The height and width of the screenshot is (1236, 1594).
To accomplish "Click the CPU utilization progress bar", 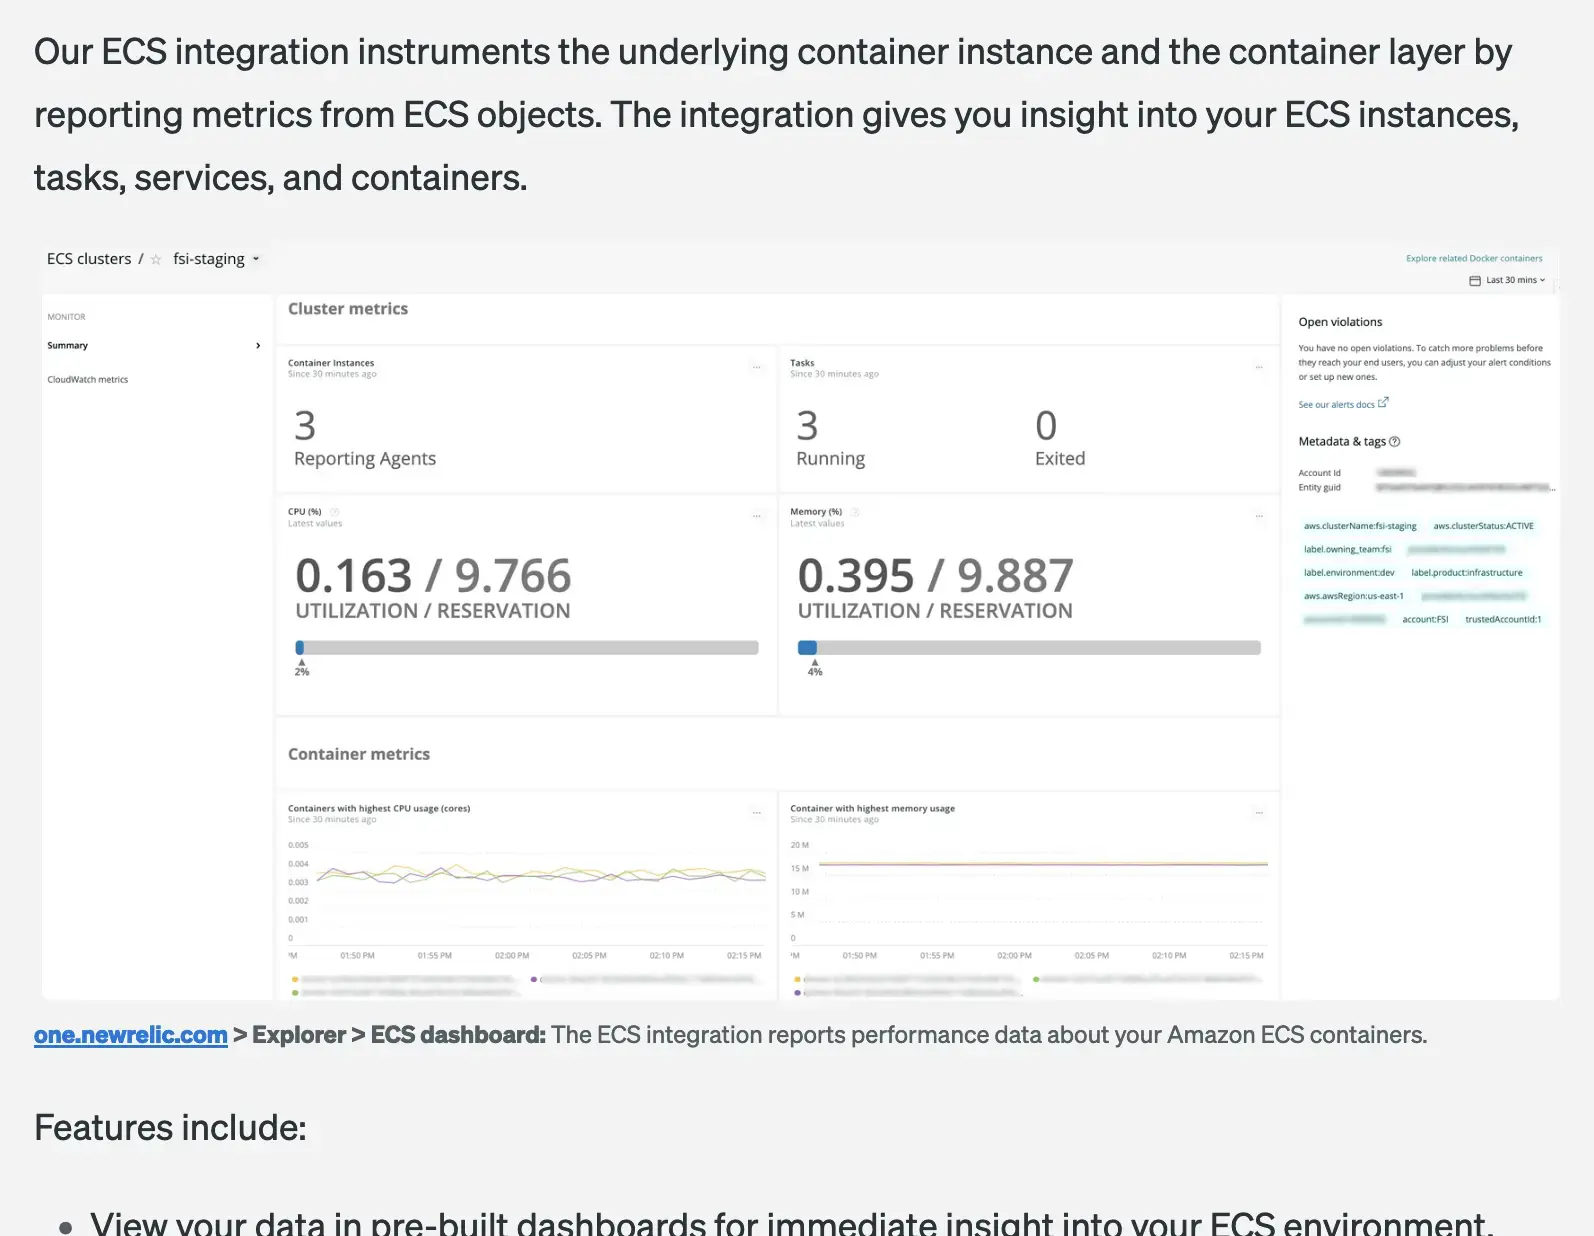I will coord(527,648).
